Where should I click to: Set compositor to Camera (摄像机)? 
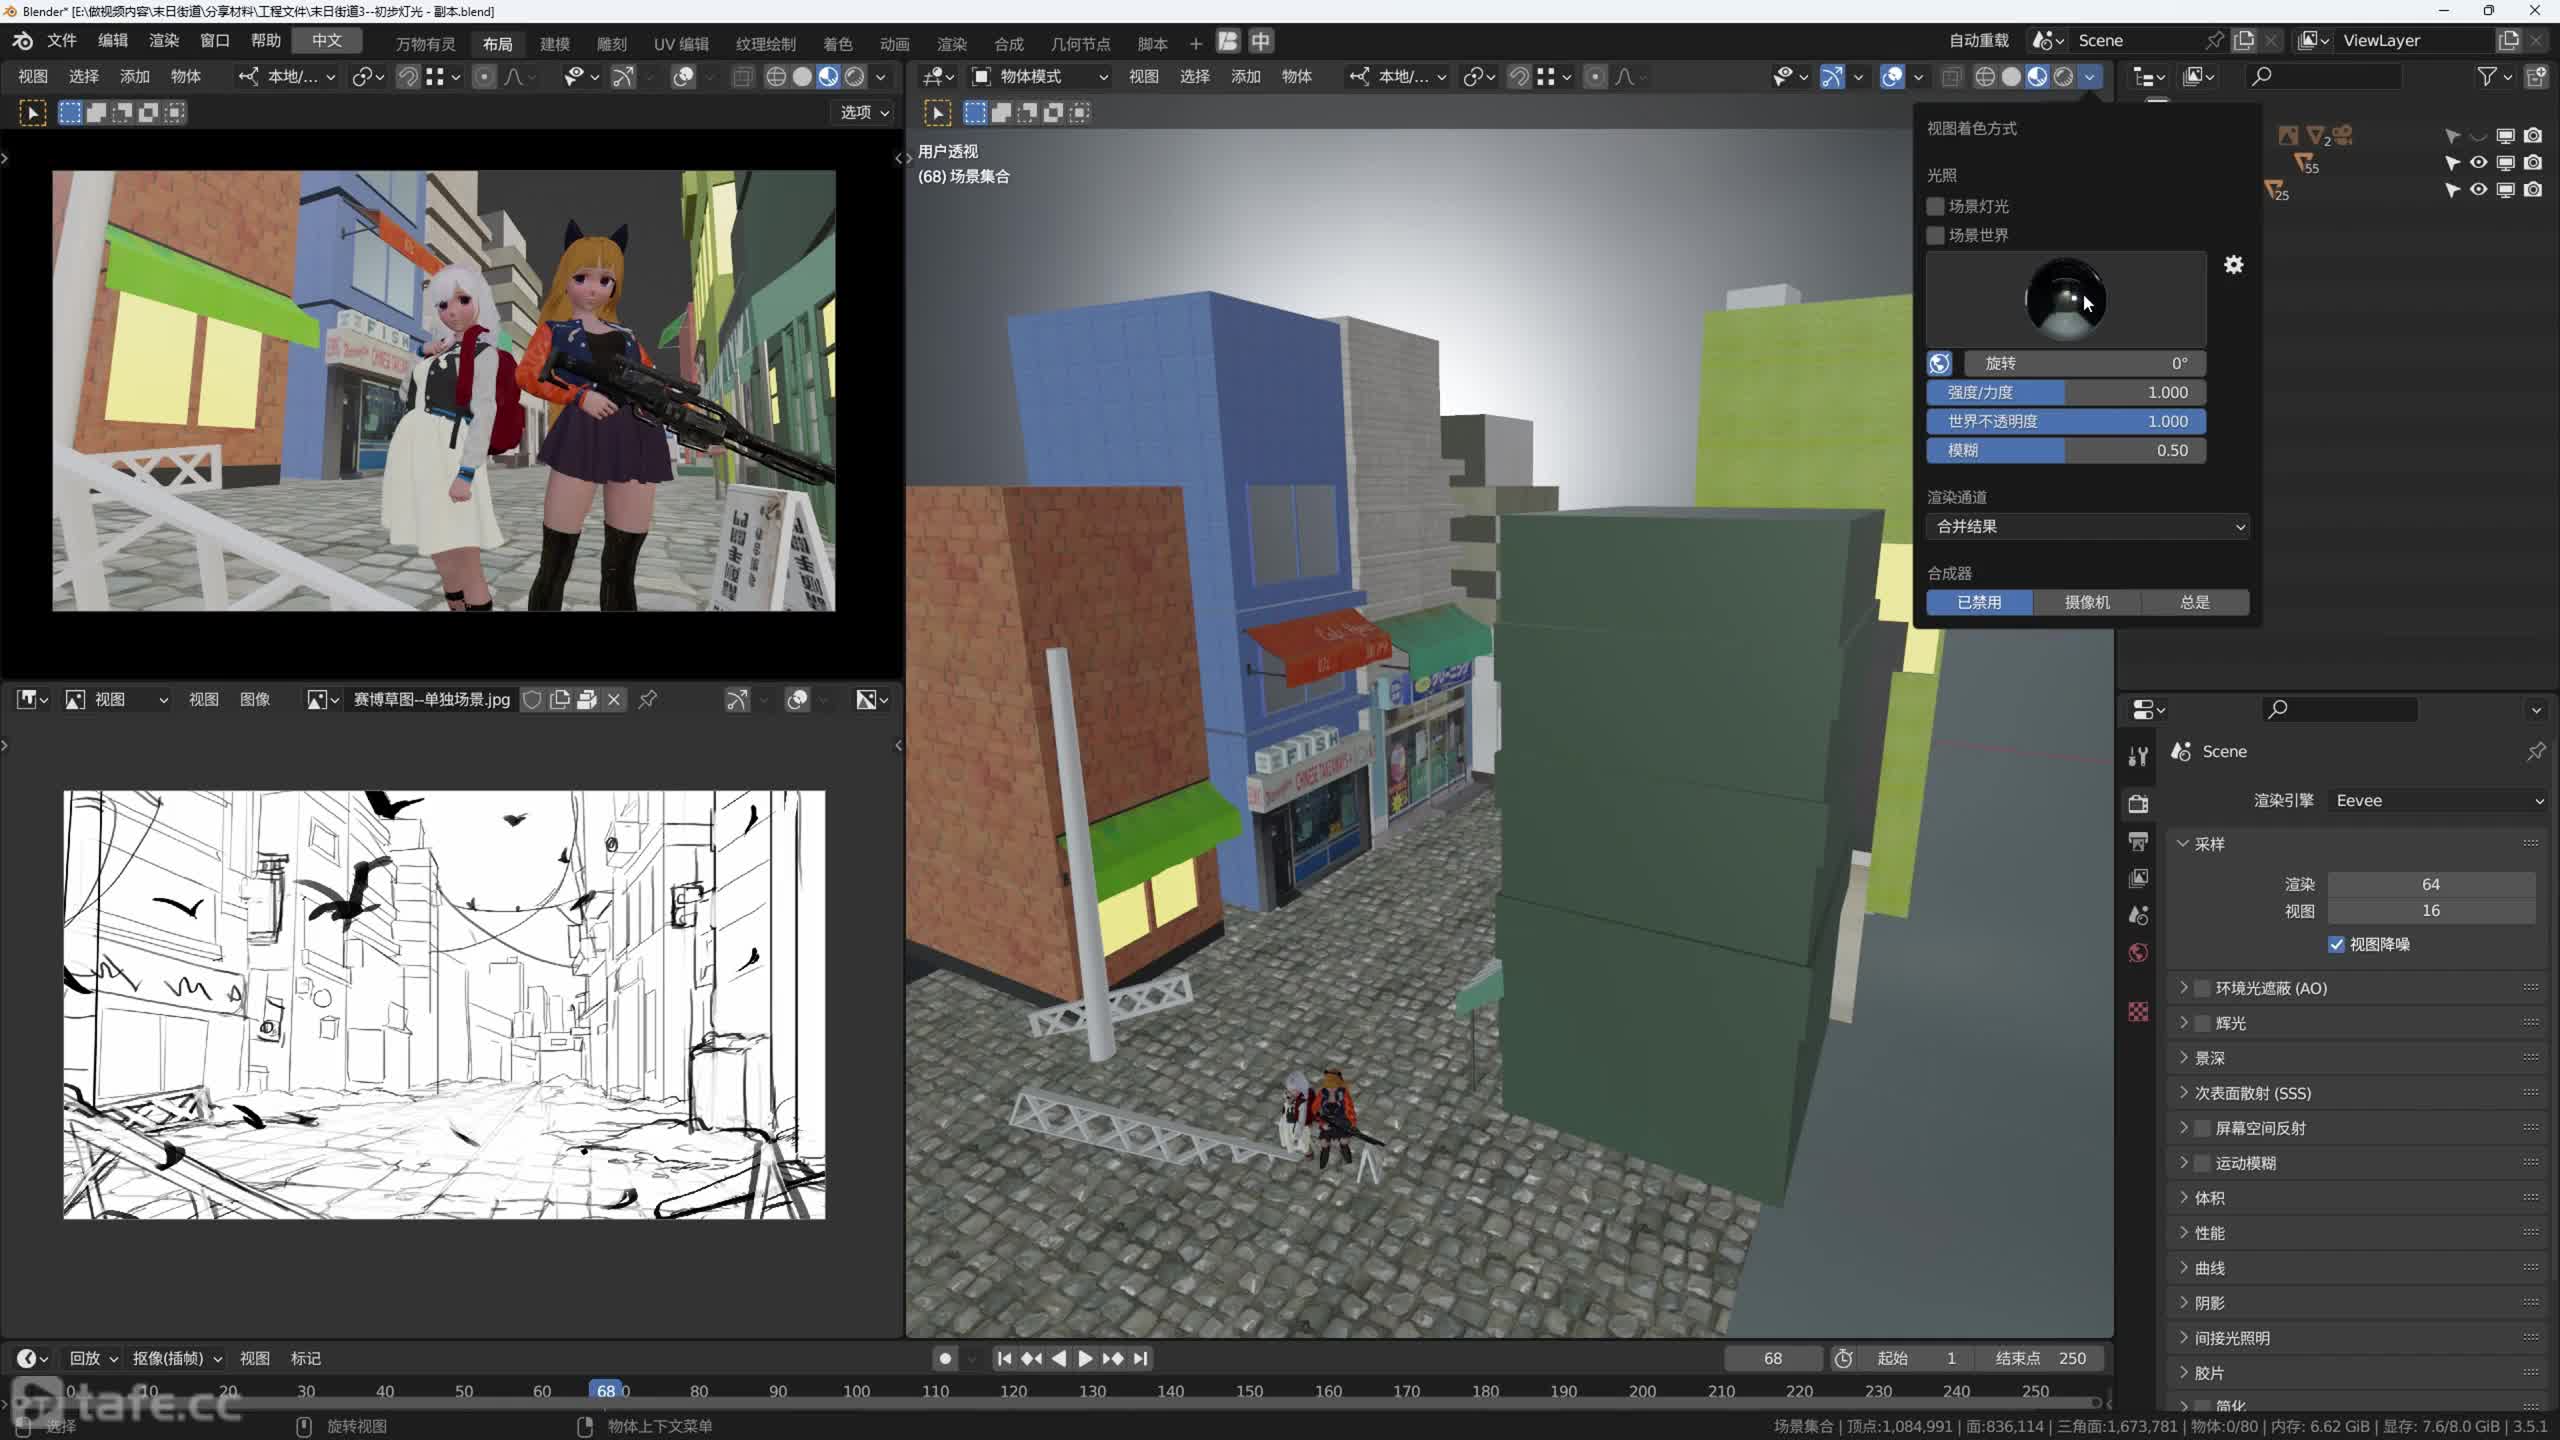[x=2087, y=602]
